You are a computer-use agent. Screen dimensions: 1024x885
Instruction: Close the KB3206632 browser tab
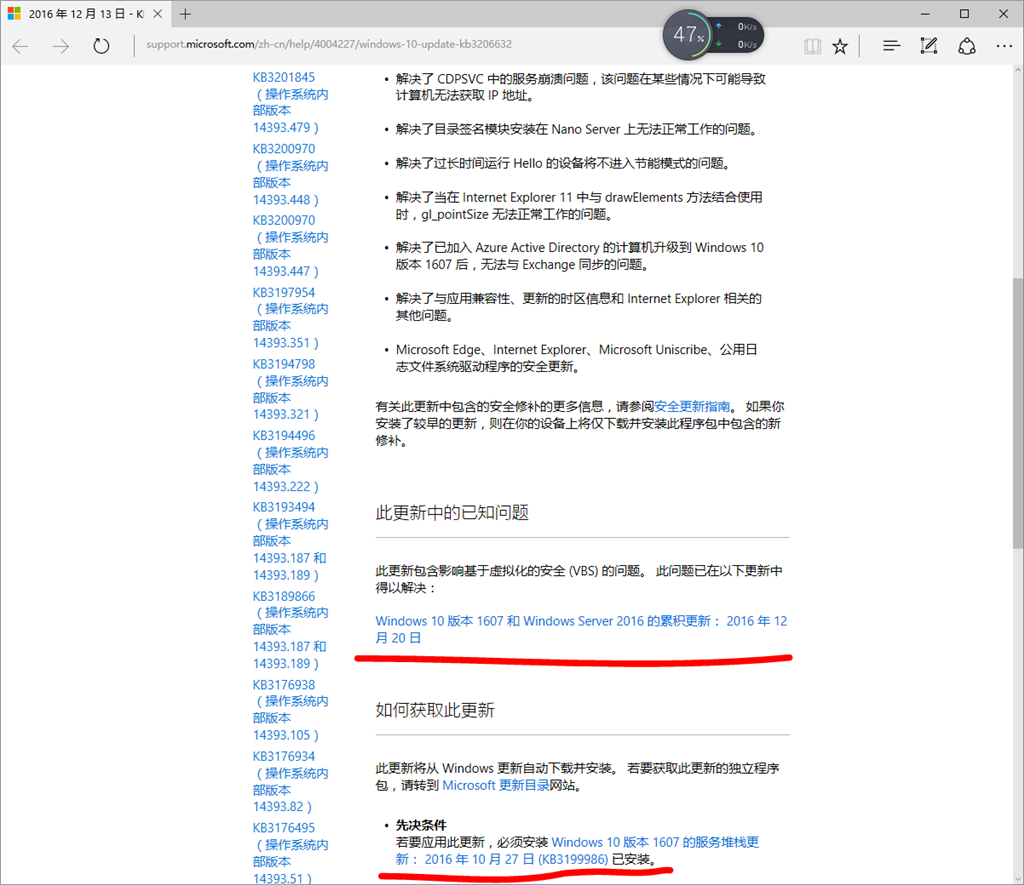point(157,14)
